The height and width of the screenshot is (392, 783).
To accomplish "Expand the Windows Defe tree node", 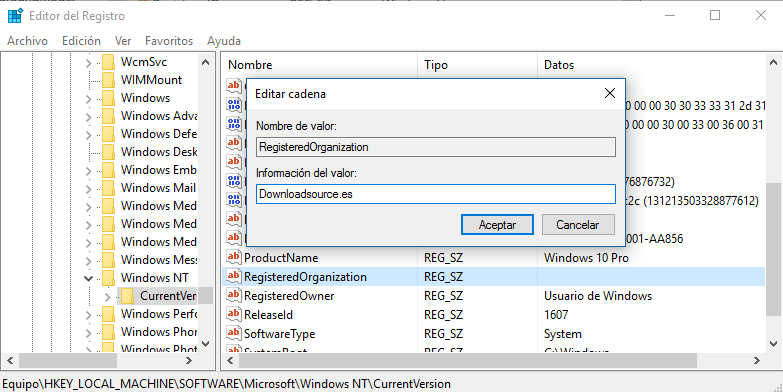I will 88,135.
